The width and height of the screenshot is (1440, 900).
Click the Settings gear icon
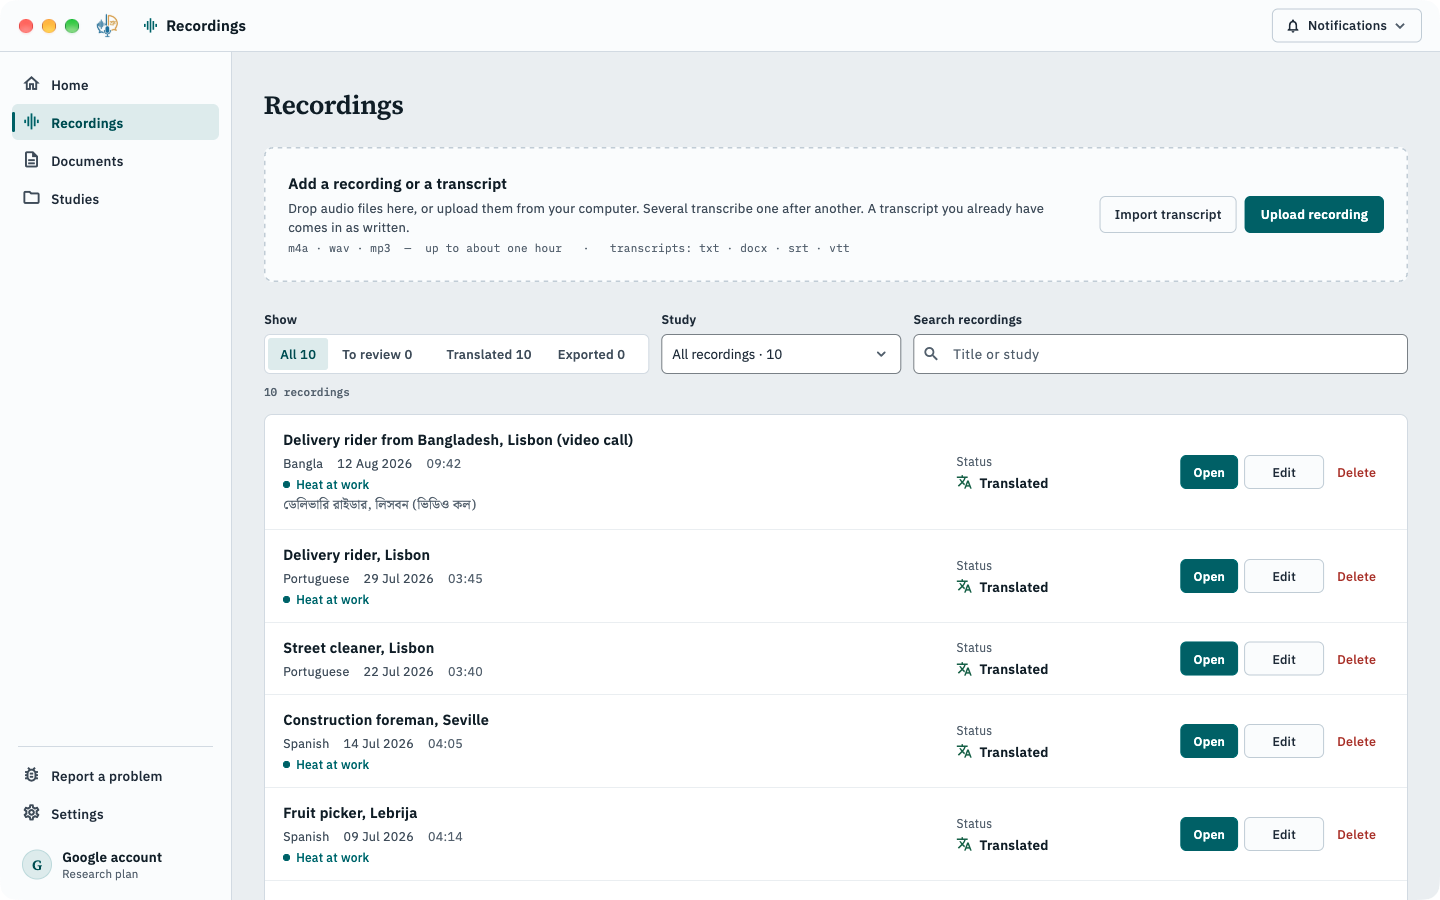coord(32,813)
